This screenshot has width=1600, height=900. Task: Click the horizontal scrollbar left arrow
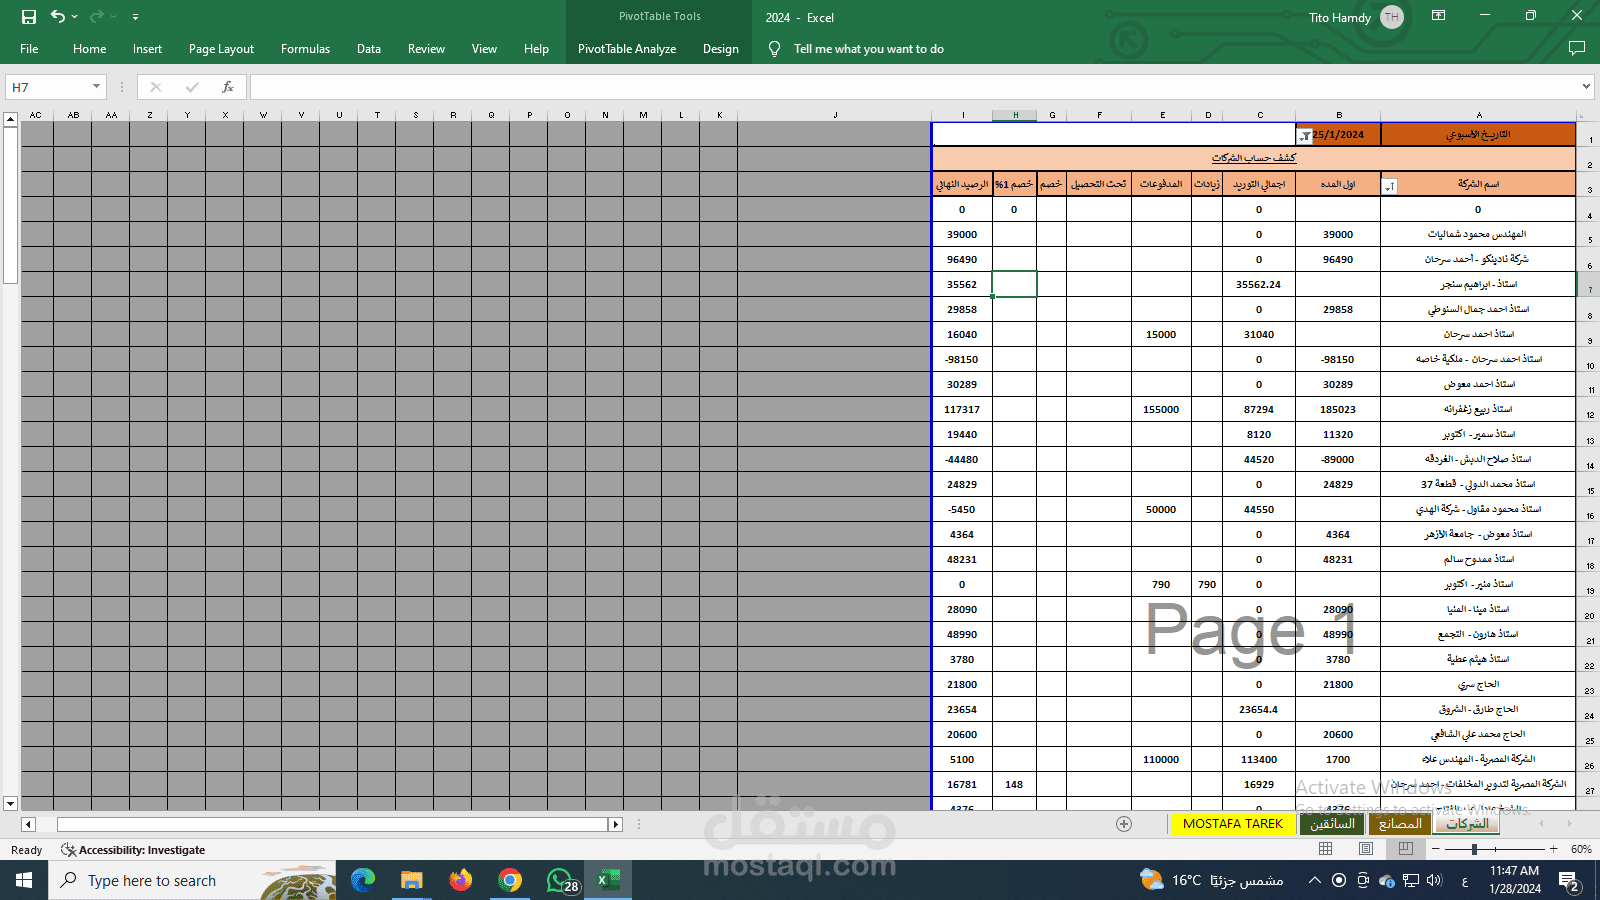(28, 825)
